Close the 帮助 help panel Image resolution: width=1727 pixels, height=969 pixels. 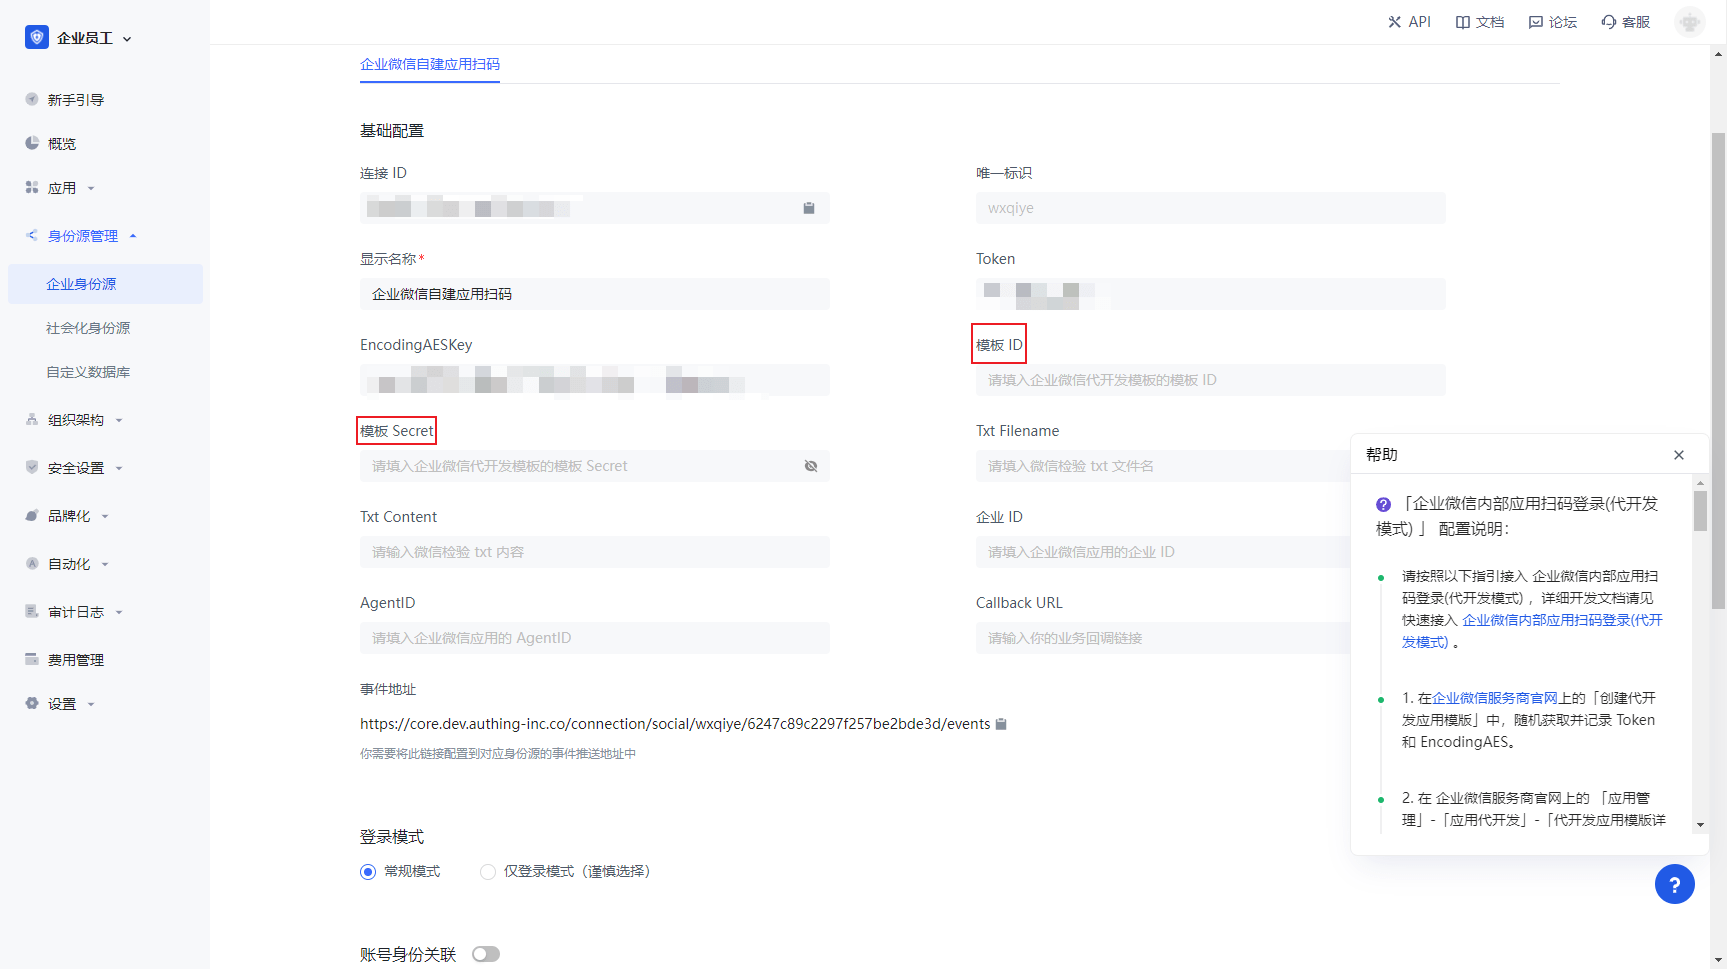[1679, 455]
